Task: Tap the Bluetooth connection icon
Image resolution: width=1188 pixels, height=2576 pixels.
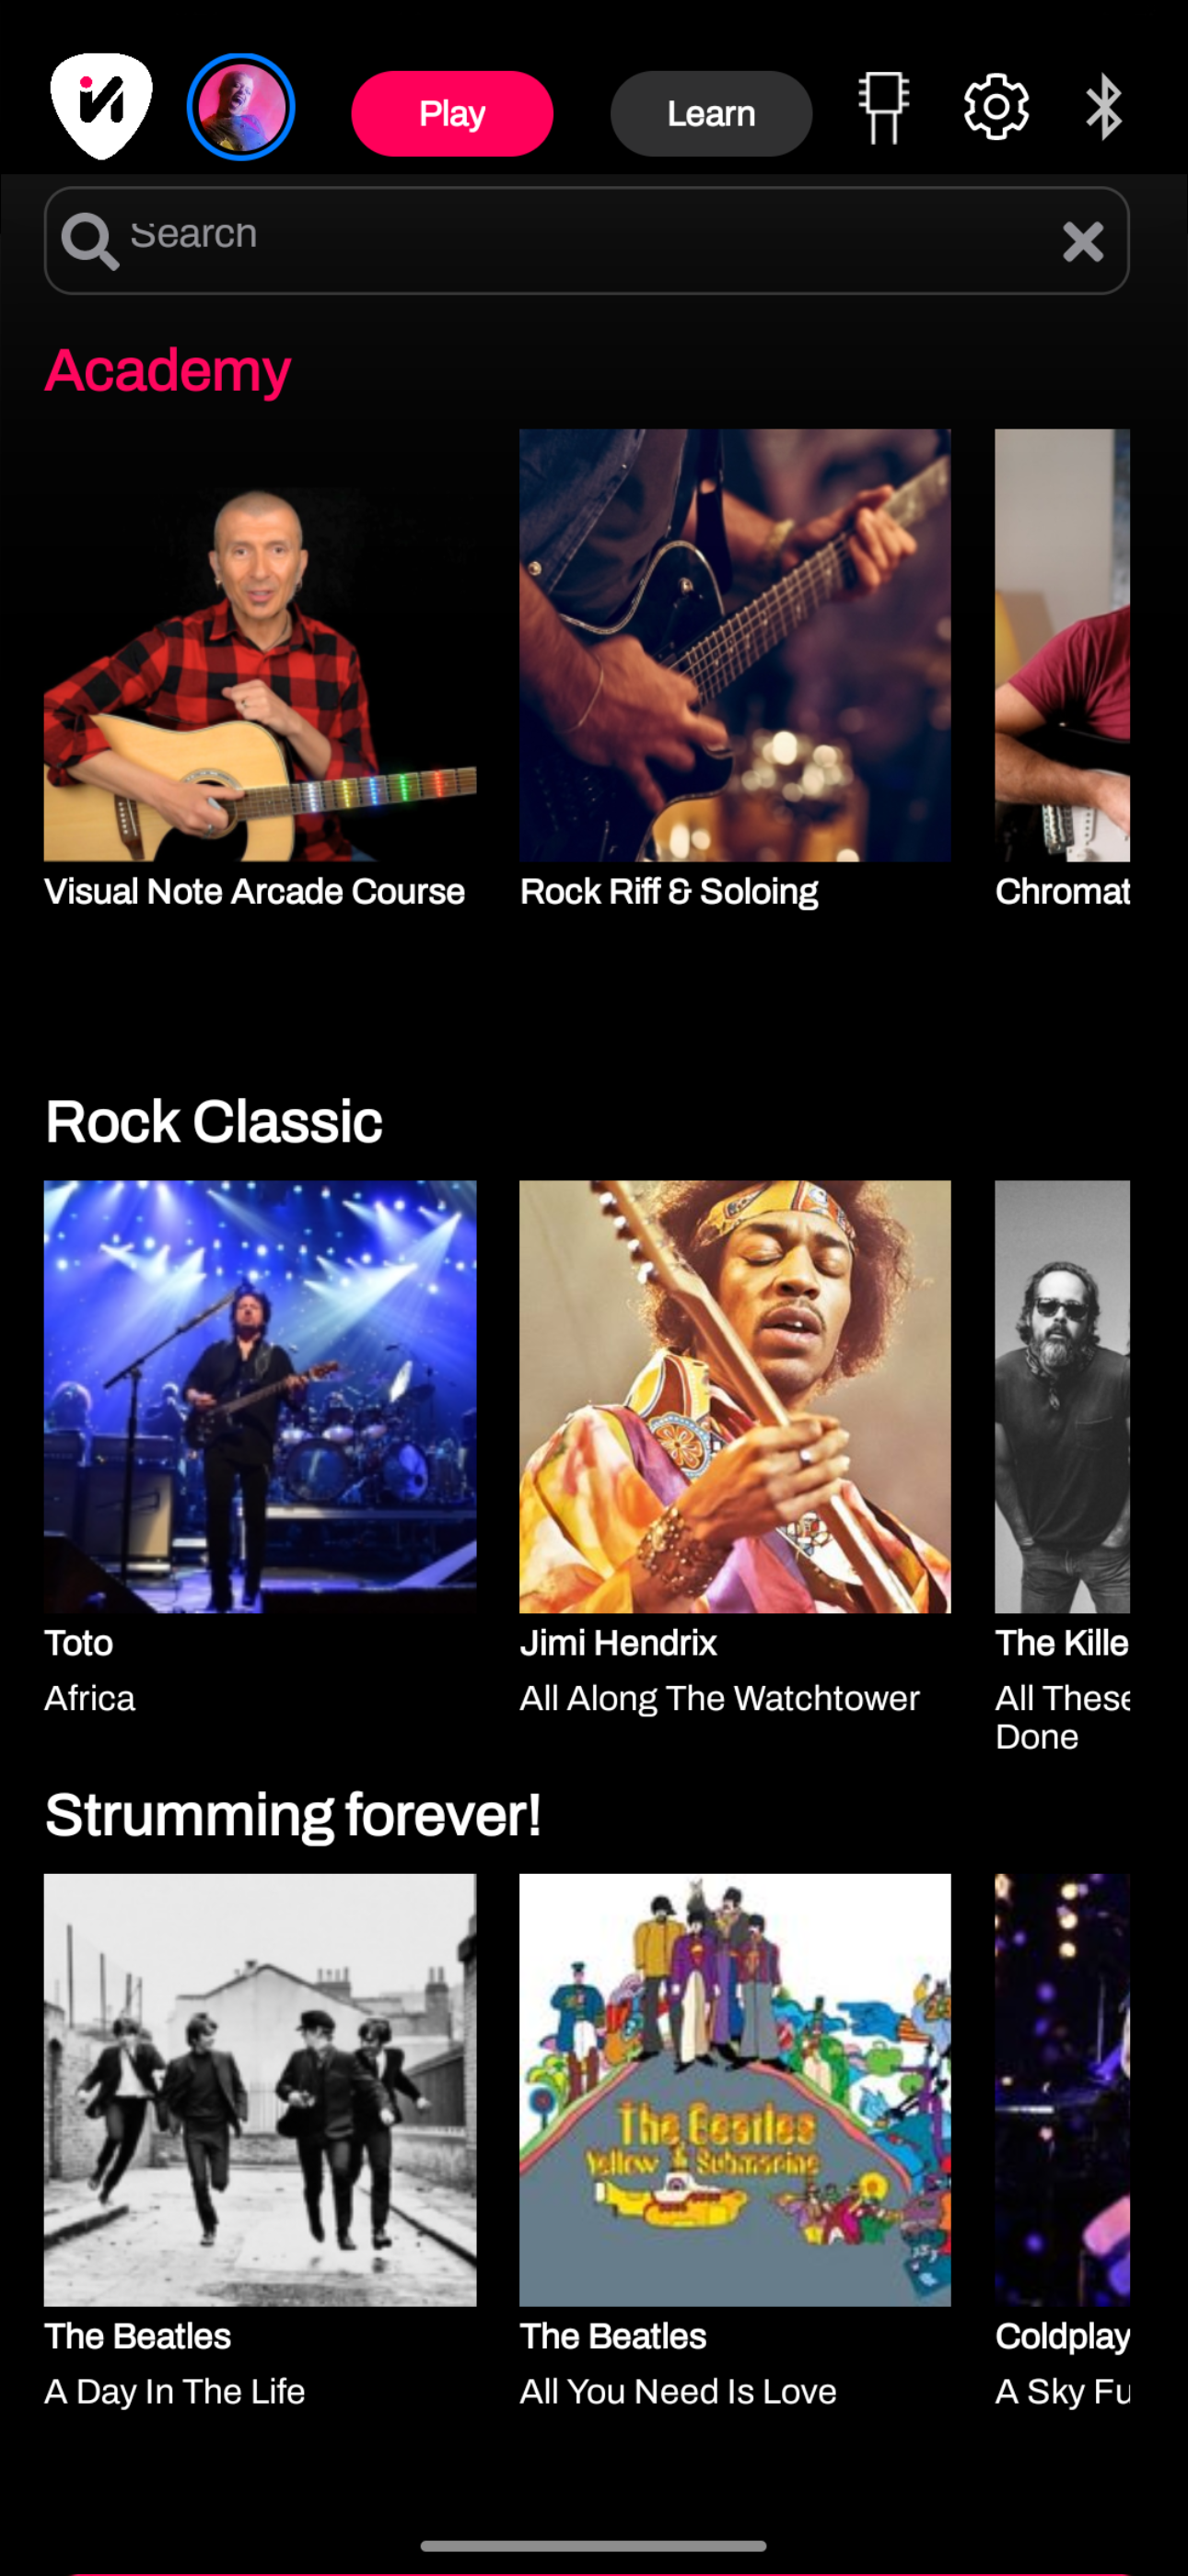Action: pos(1104,107)
